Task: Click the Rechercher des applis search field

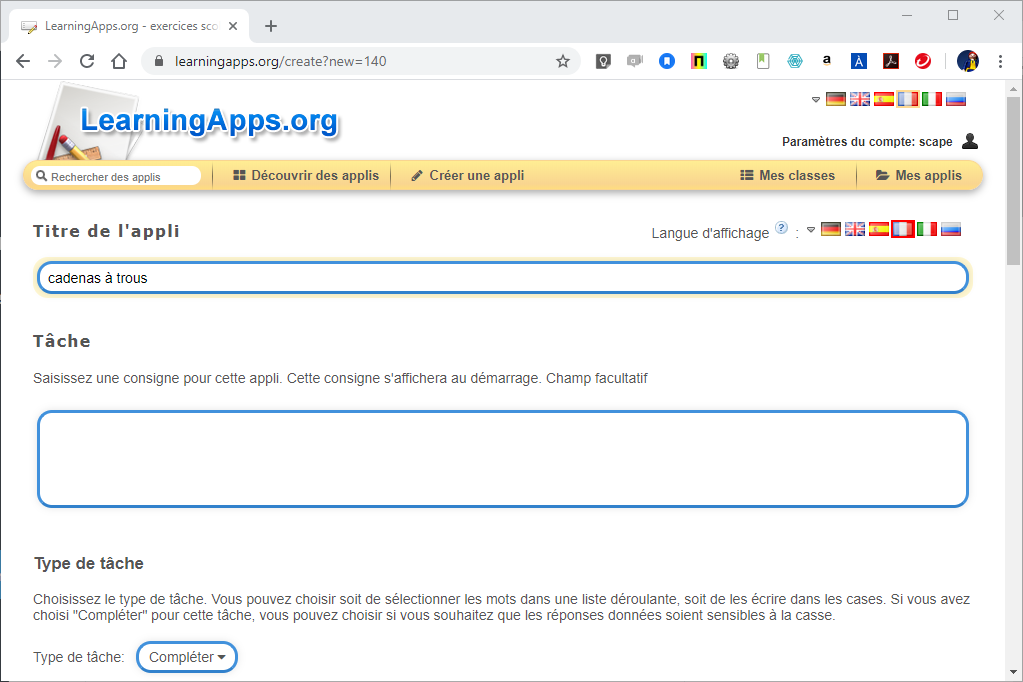Action: (x=116, y=176)
